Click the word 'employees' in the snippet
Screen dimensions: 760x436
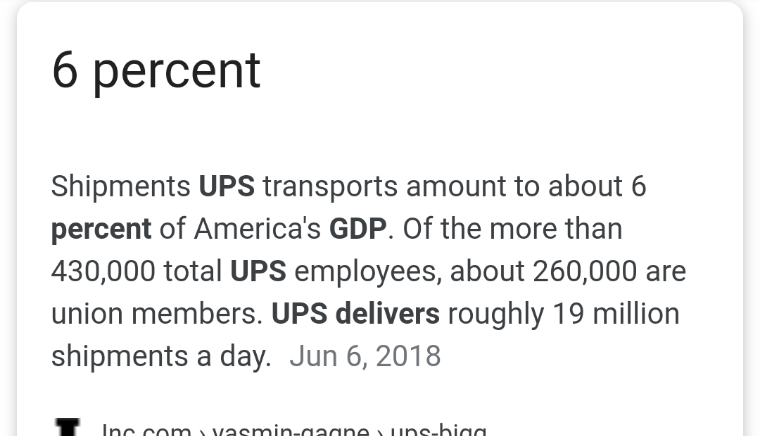tap(368, 273)
